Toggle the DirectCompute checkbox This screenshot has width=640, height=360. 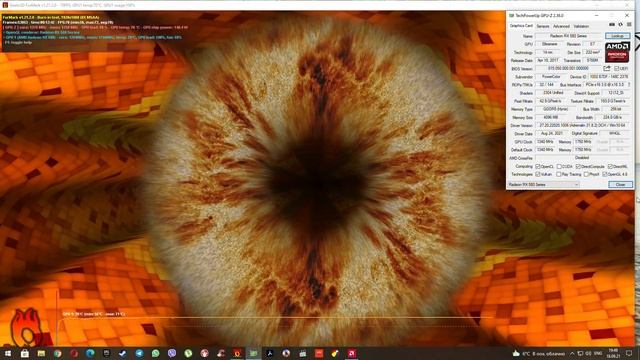[x=578, y=167]
